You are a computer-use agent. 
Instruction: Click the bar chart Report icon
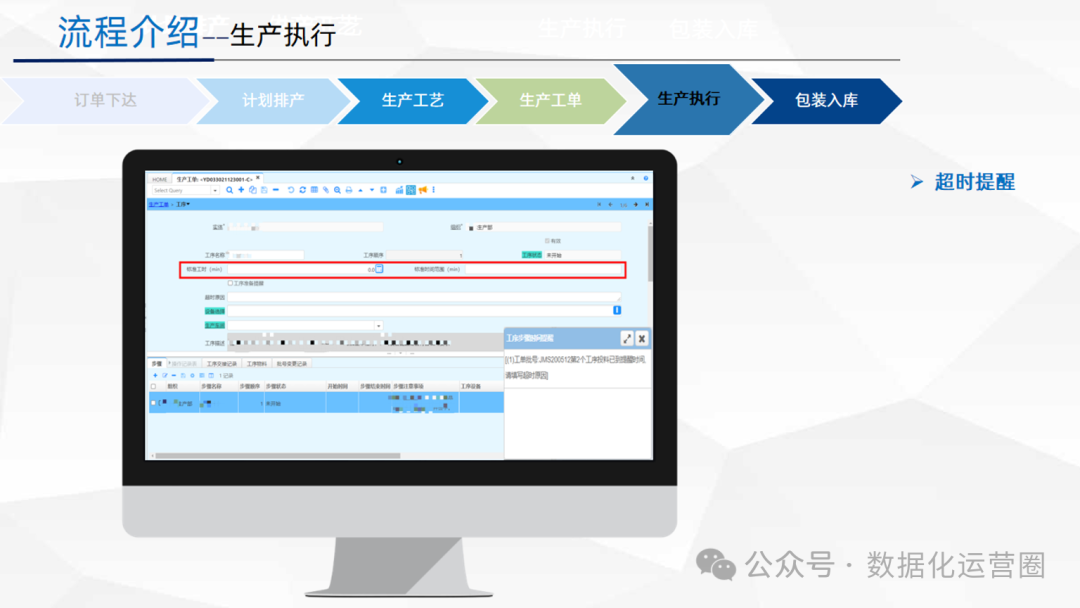(399, 190)
